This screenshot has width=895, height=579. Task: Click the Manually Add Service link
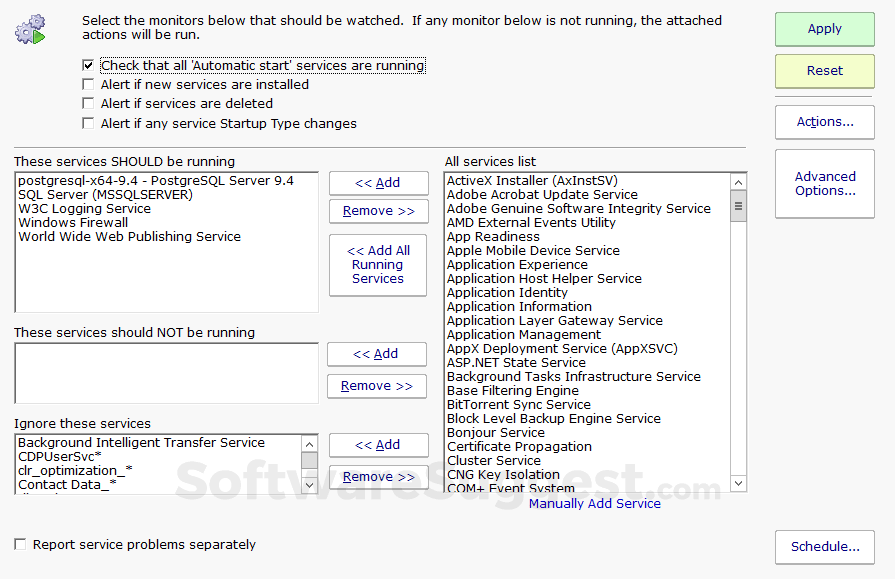pos(594,503)
